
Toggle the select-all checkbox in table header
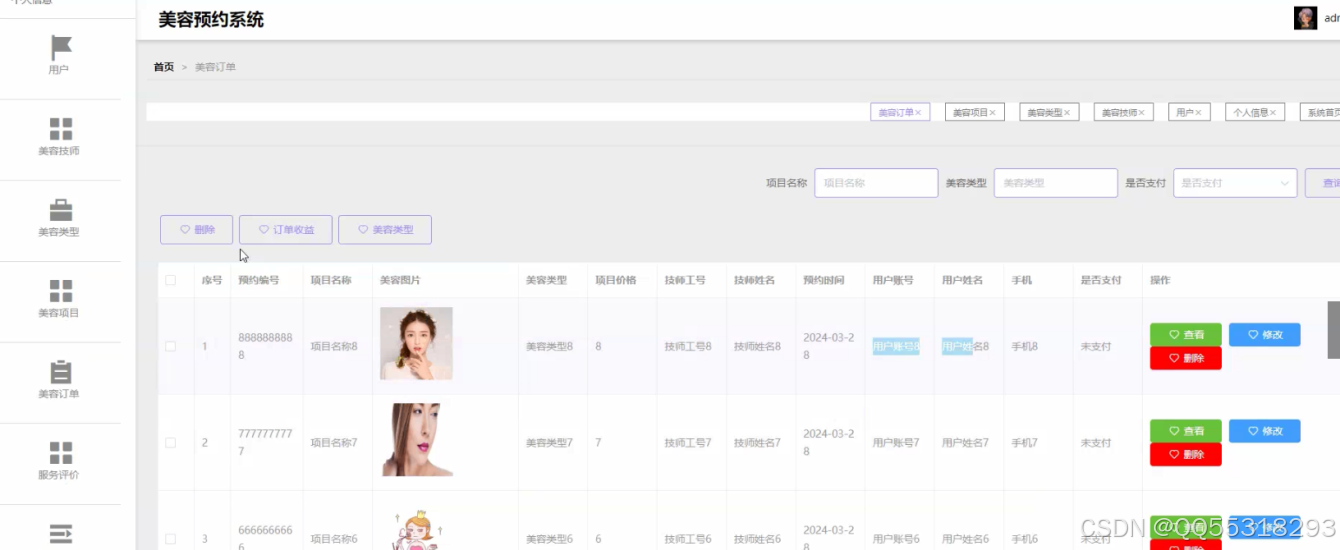click(x=170, y=281)
